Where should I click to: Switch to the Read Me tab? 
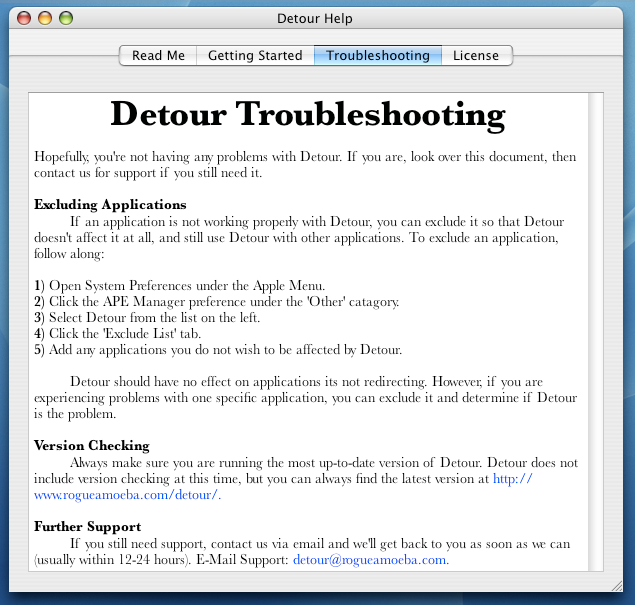[158, 55]
